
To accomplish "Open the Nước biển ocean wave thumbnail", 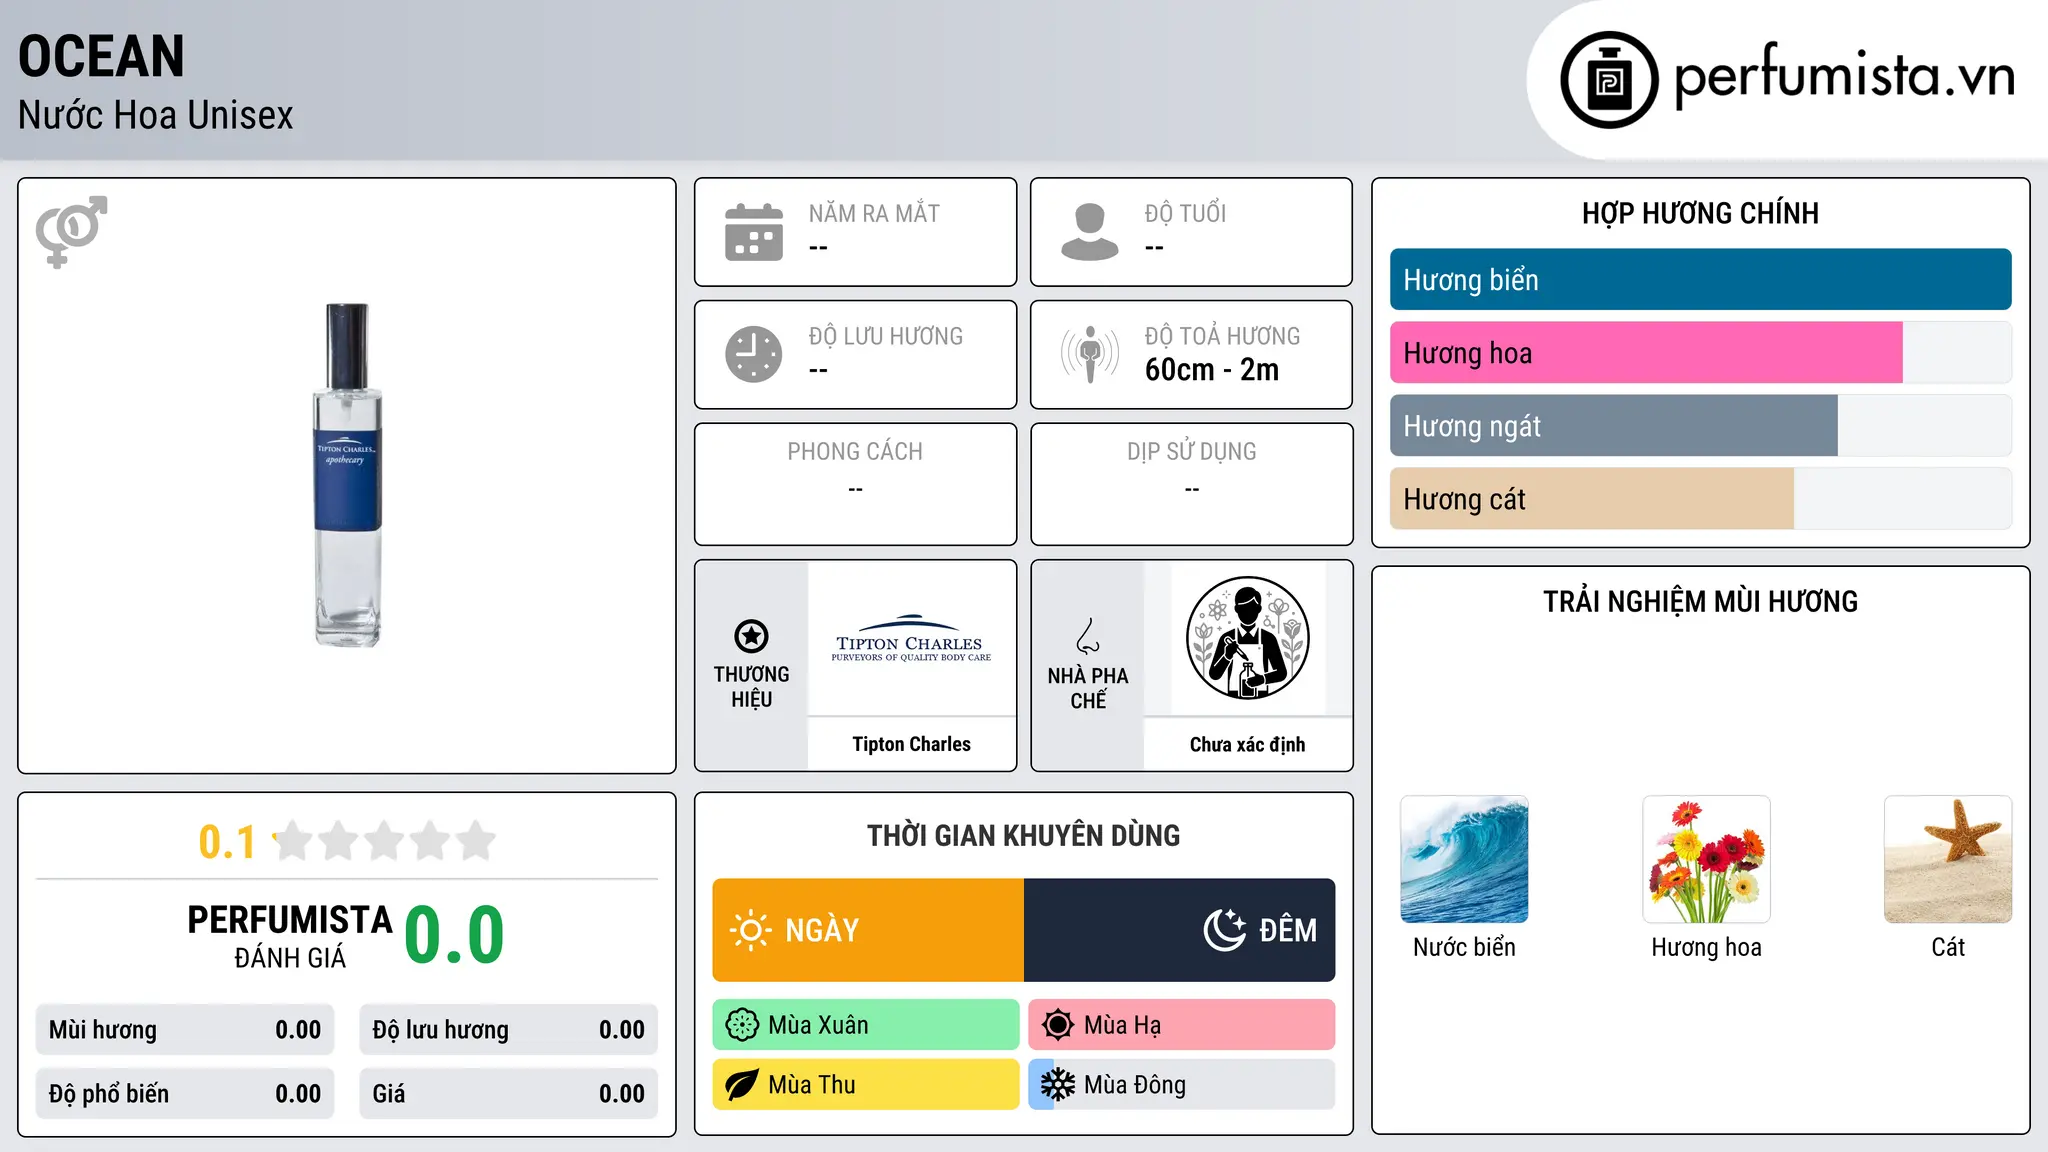I will [x=1464, y=859].
